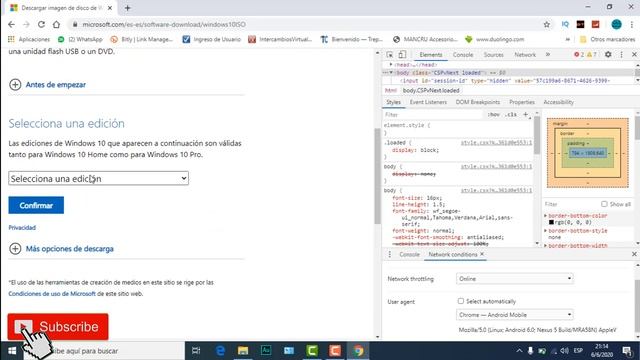Viewport: 640px width, 360px height.
Task: Open File Explorer from taskbar
Action: 243,351
